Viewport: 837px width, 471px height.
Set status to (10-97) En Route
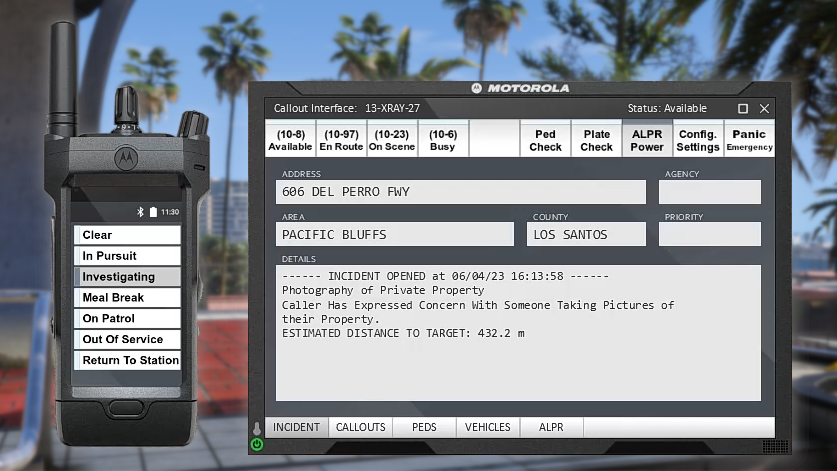point(341,140)
